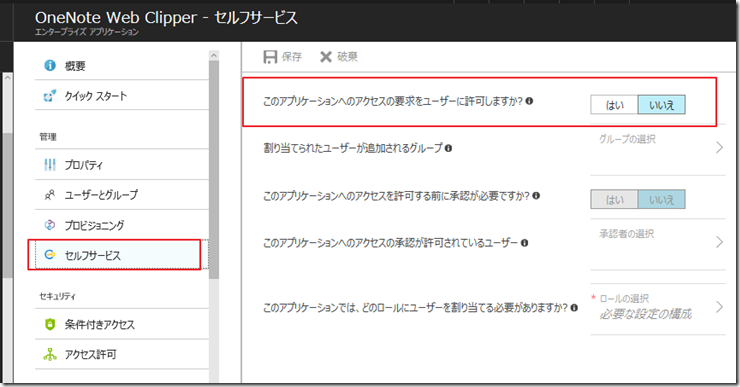Click info icon beside アクセスの要求 question
The height and width of the screenshot is (387, 740).
(x=530, y=101)
